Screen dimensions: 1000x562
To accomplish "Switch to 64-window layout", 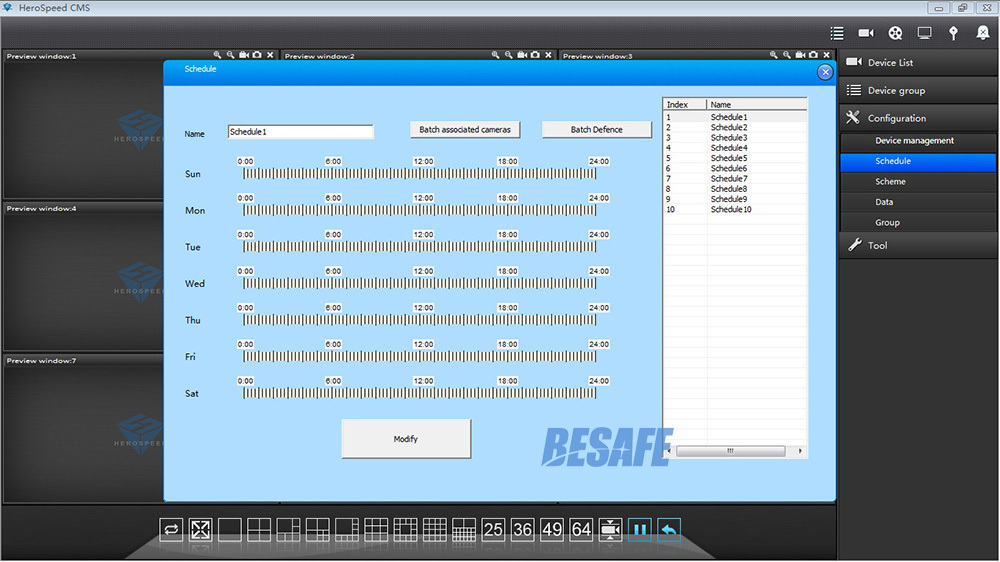I will coord(581,530).
